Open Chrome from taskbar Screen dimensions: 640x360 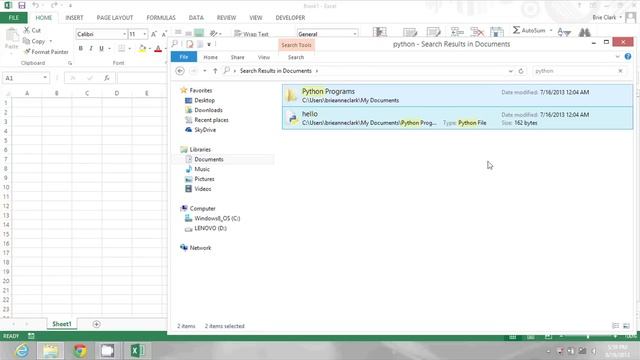tap(80, 351)
